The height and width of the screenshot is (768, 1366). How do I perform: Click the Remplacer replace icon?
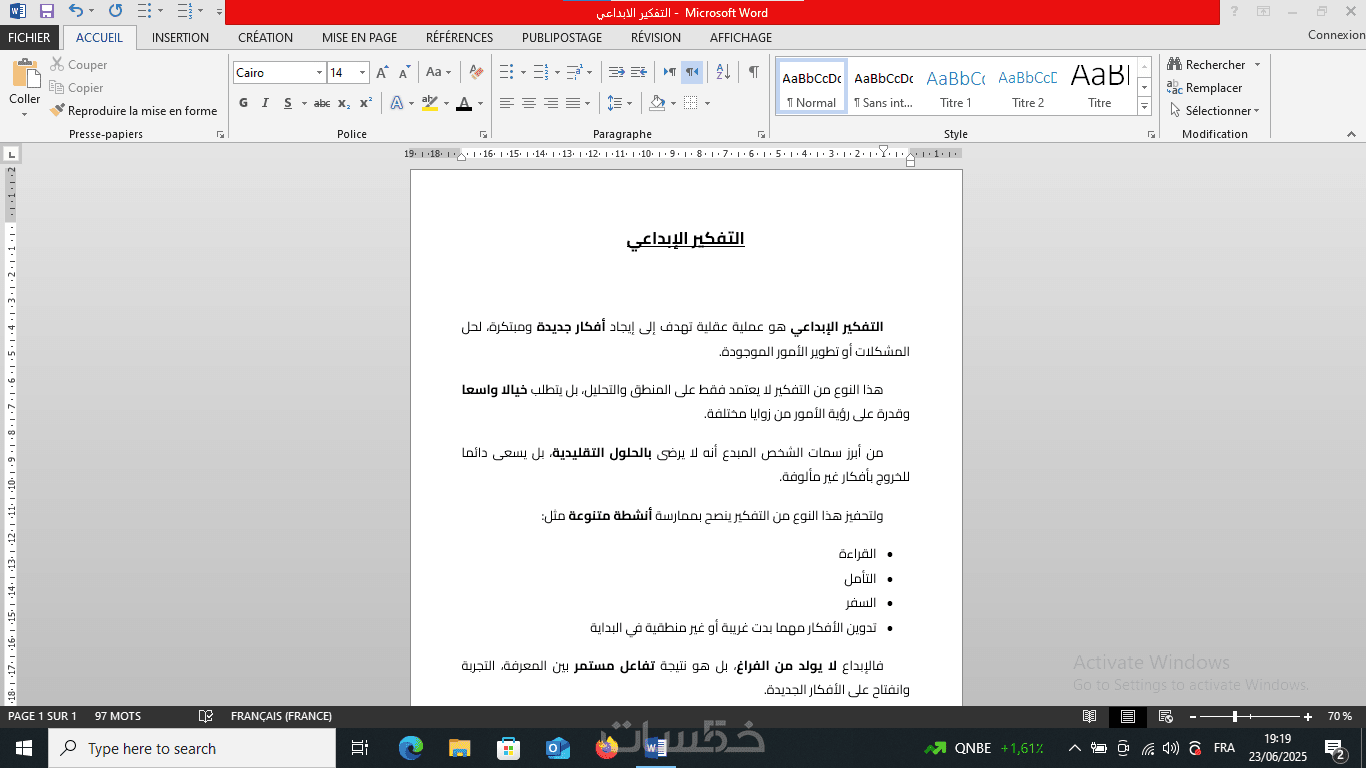pyautogui.click(x=1174, y=88)
